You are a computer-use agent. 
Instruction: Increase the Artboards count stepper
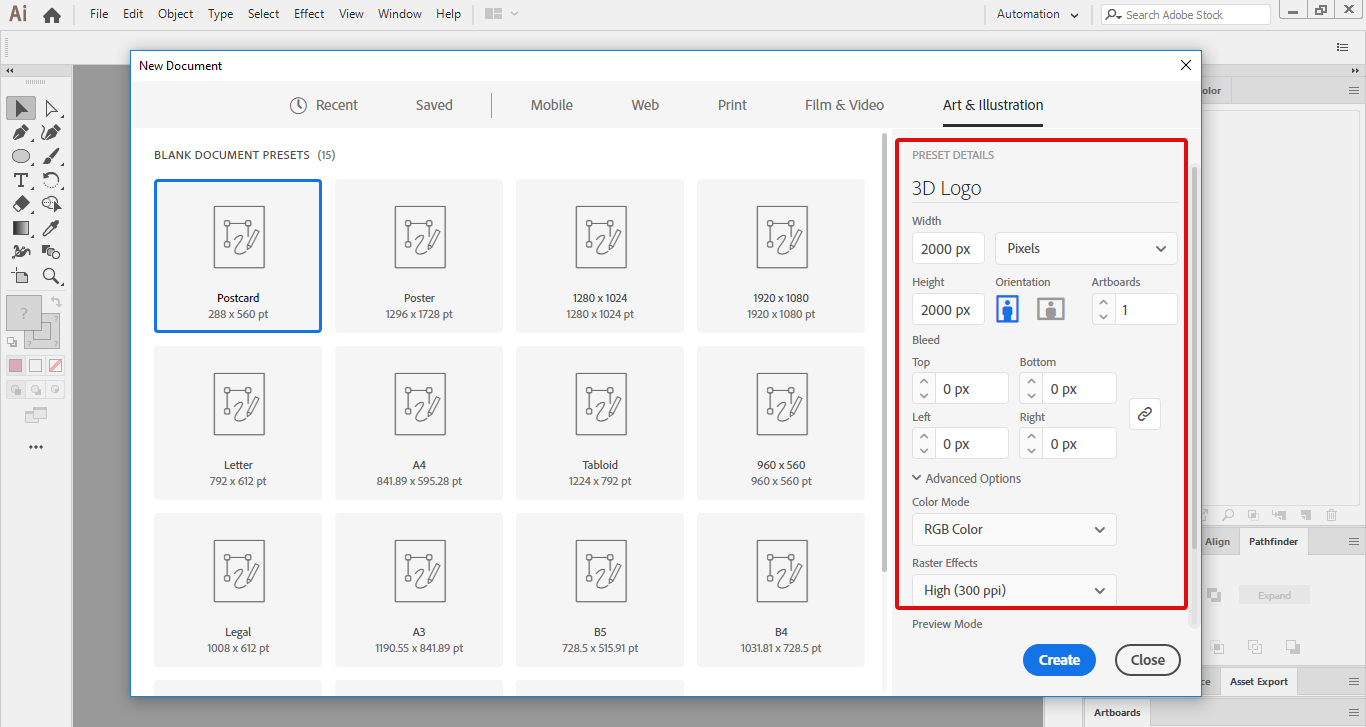pos(1103,302)
